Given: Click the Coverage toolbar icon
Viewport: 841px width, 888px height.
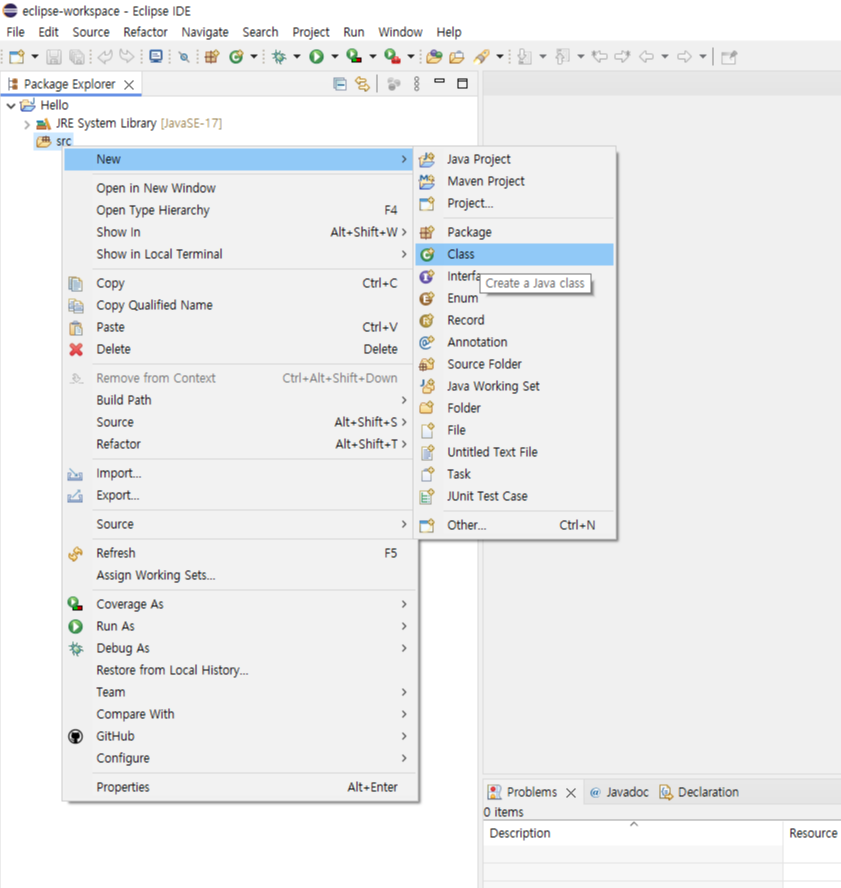Looking at the screenshot, I should 355,57.
